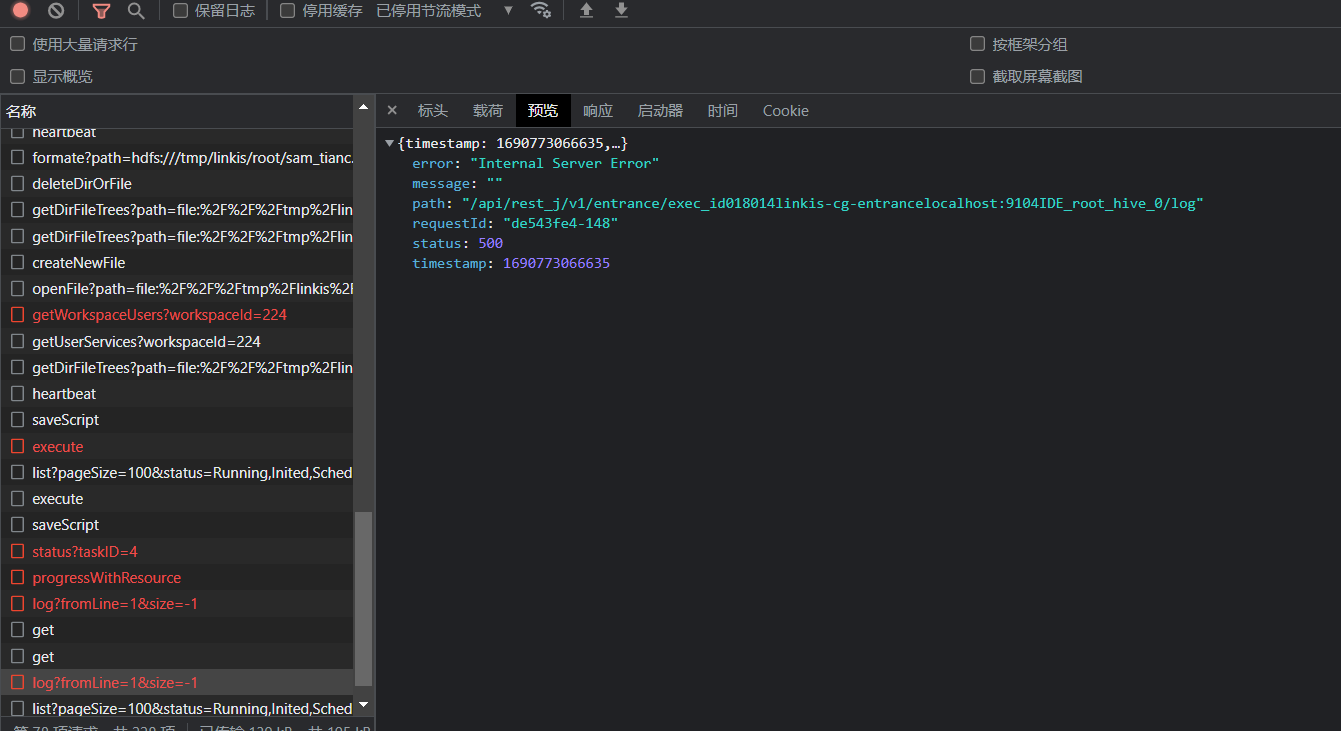Import HAR file upload arrow

[x=587, y=10]
